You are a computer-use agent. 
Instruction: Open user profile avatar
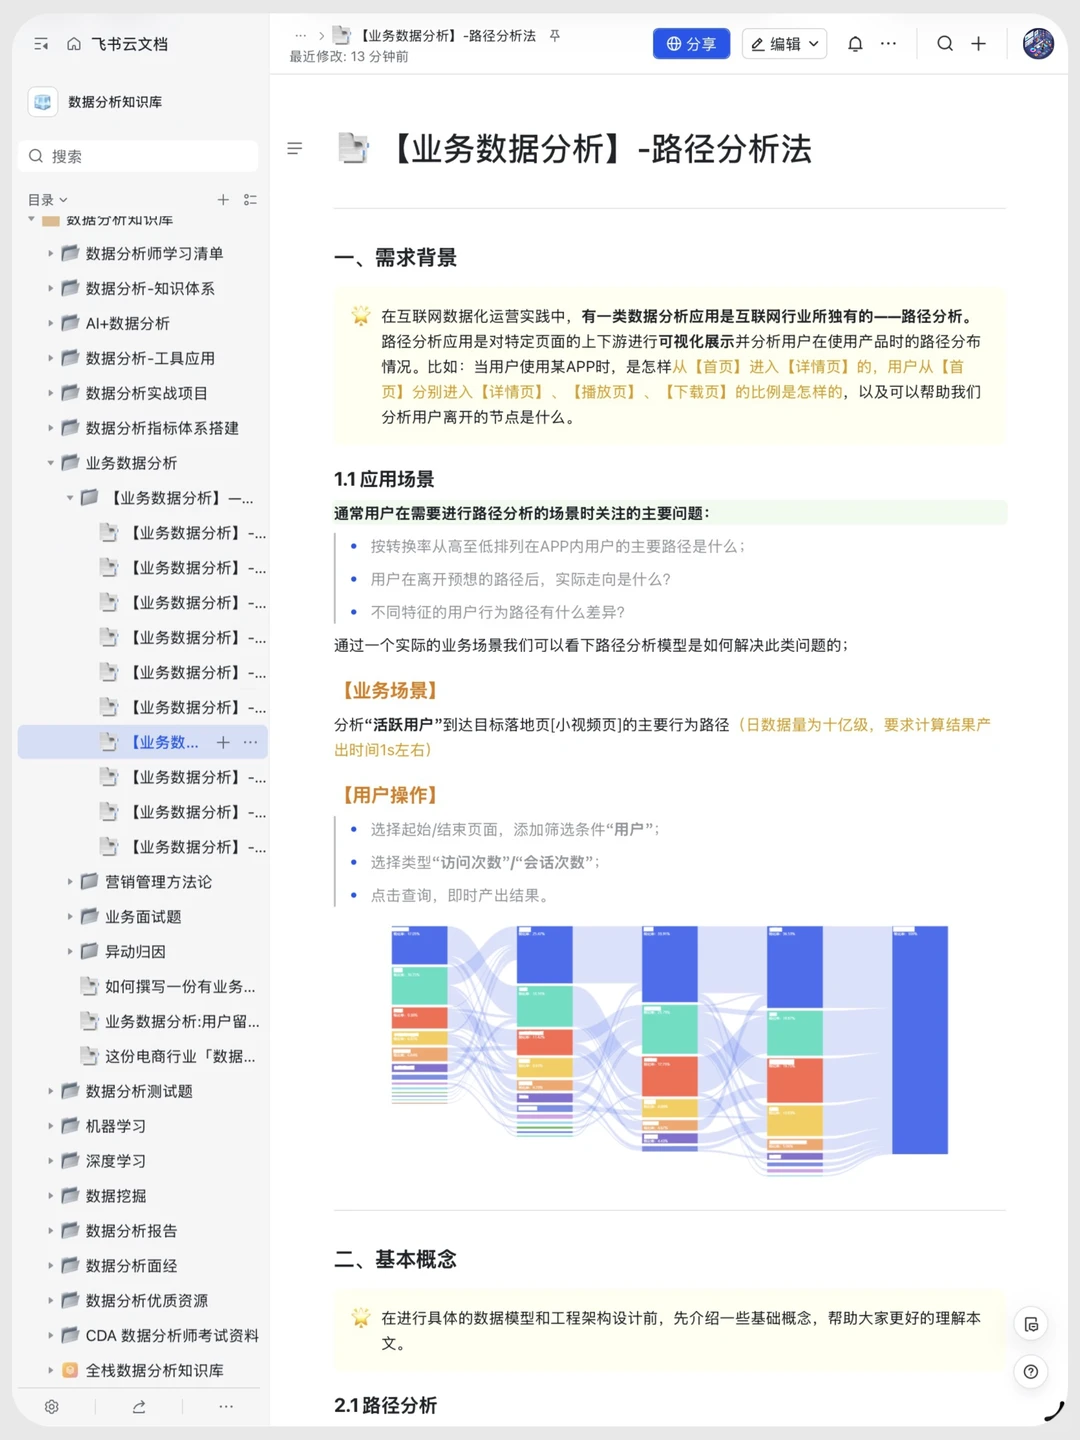pos(1038,44)
